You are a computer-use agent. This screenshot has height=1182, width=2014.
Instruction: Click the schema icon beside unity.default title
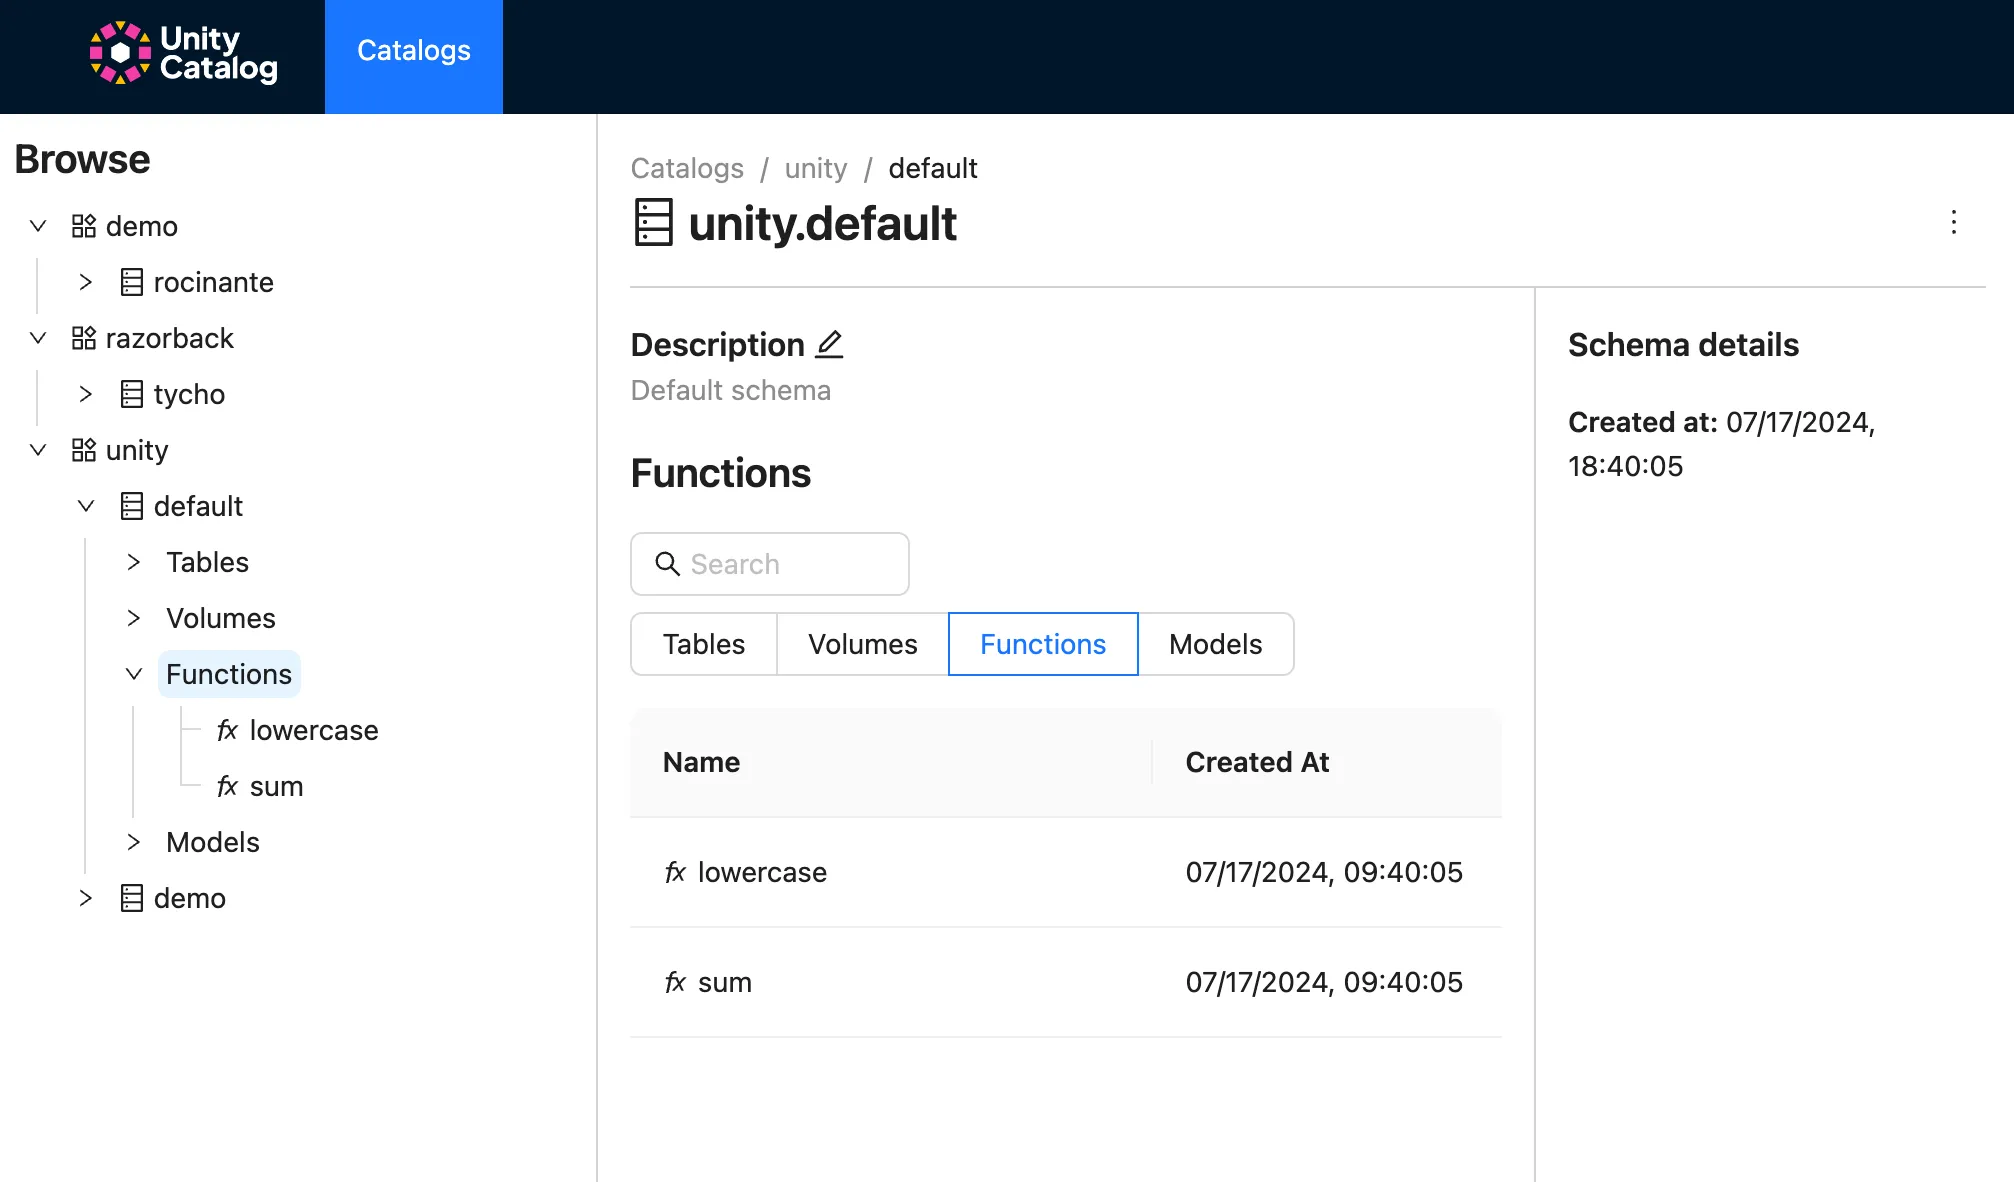pyautogui.click(x=653, y=223)
